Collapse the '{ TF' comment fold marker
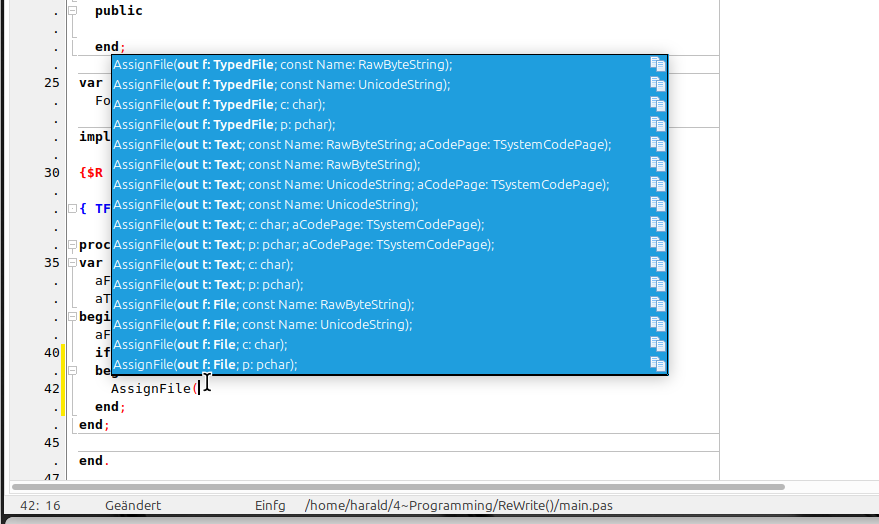The width and height of the screenshot is (879, 524). point(72,208)
